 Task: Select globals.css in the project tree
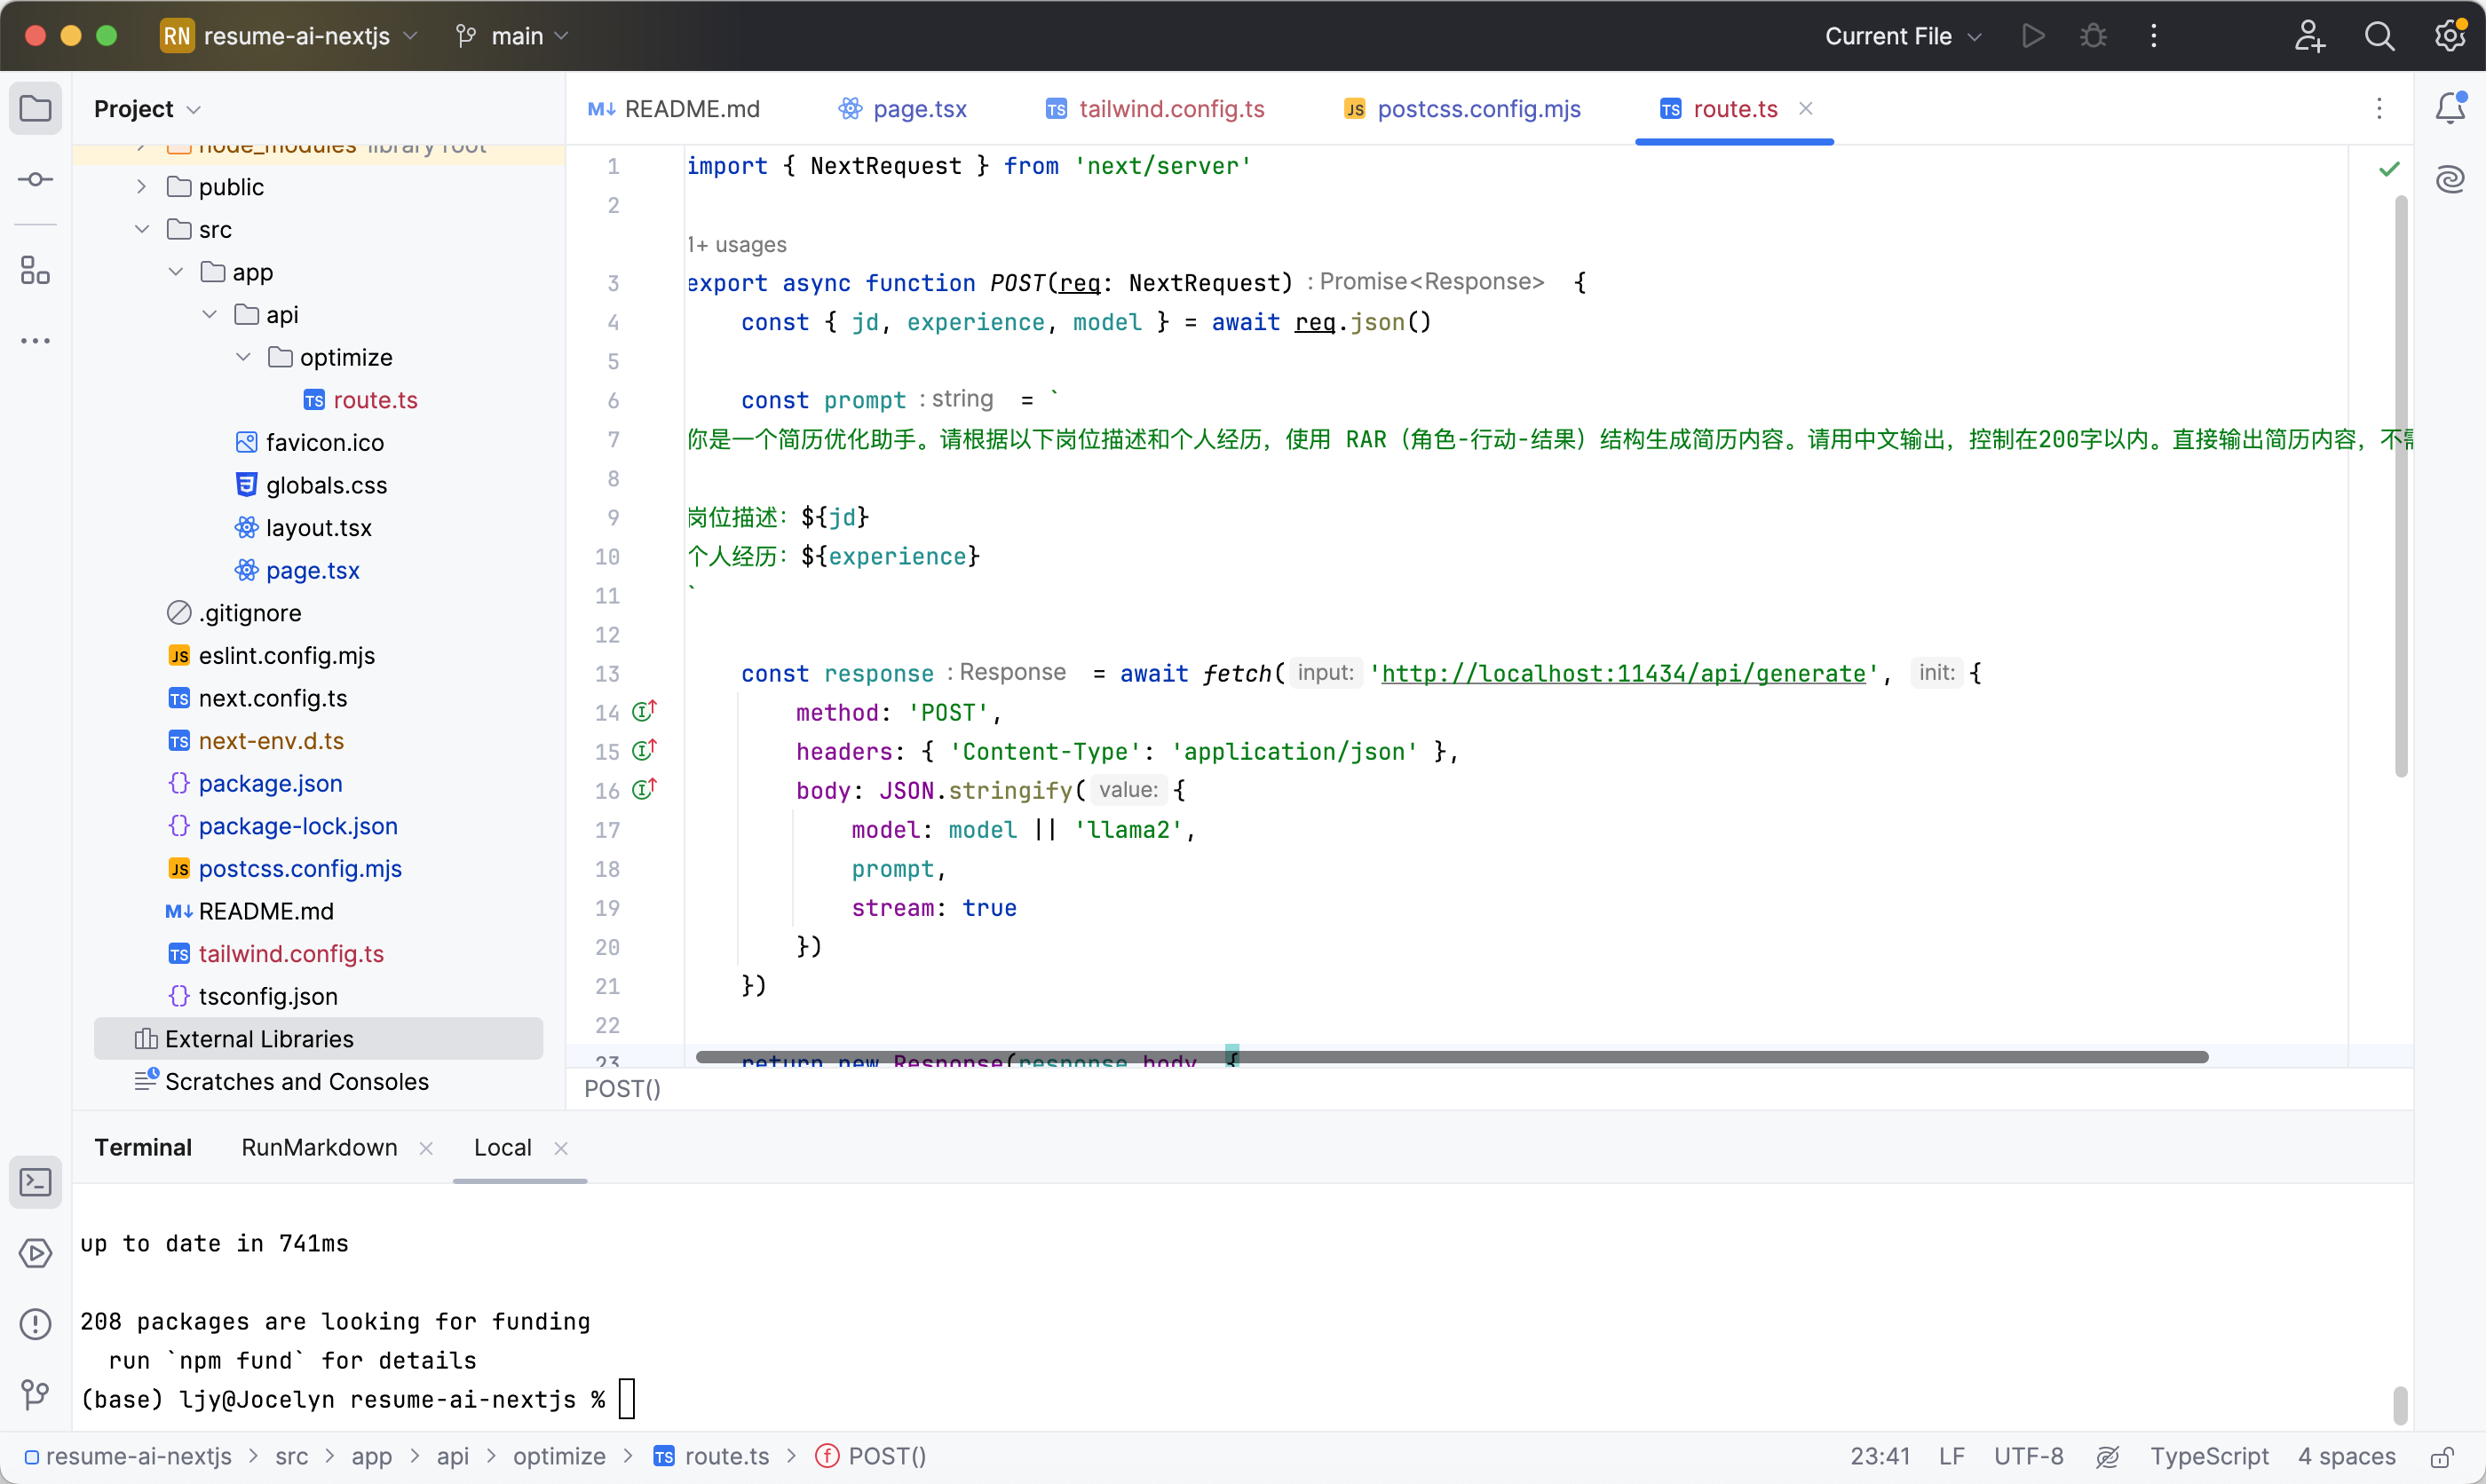[326, 485]
